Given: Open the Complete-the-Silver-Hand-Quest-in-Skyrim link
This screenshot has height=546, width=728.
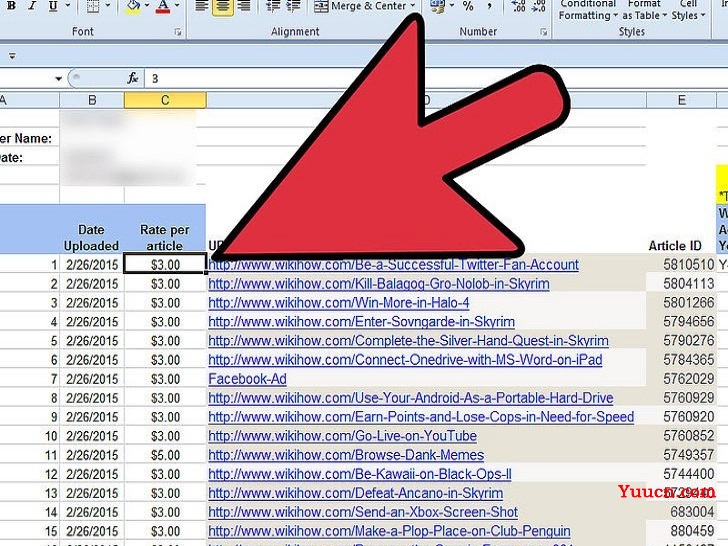Looking at the screenshot, I should click(408, 341).
